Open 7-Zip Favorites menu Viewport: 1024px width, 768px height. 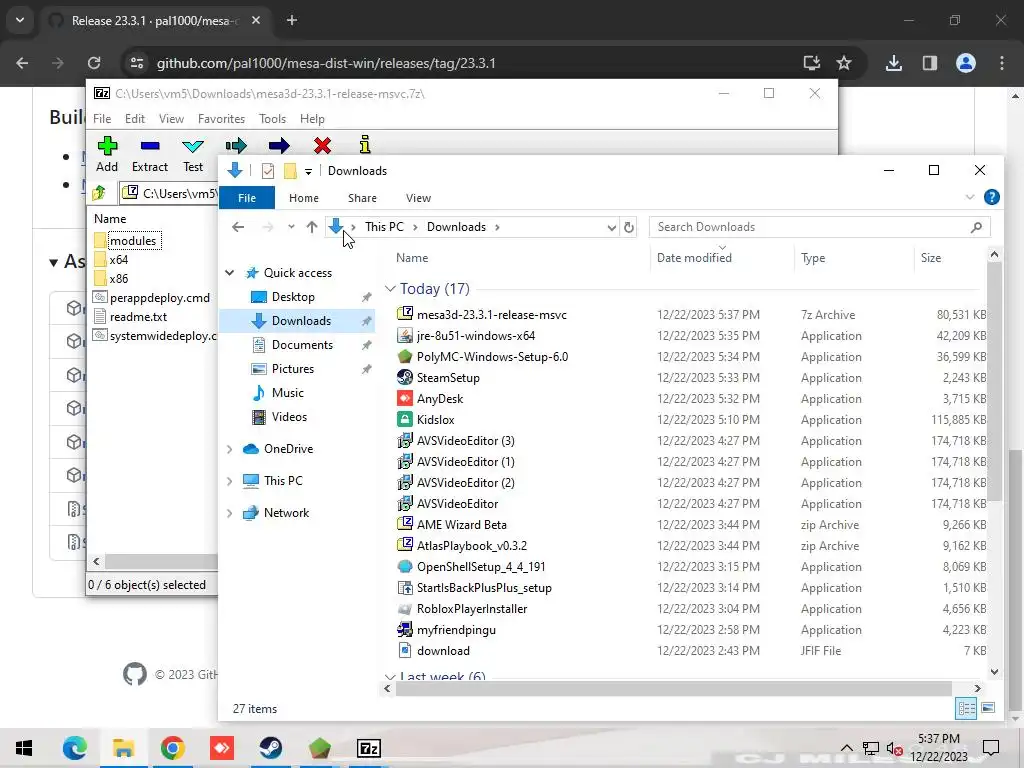pyautogui.click(x=221, y=119)
